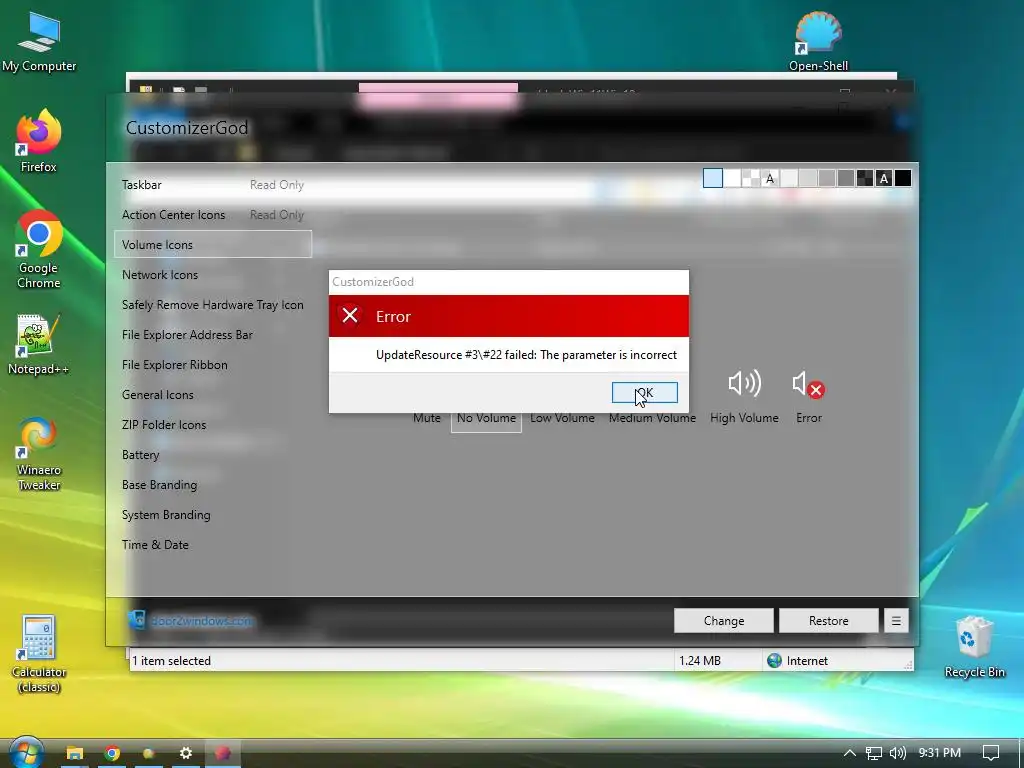Choose the solid black background swatch
The height and width of the screenshot is (768, 1024).
(903, 178)
